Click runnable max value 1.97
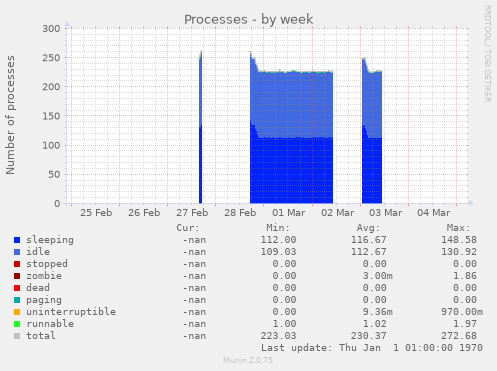497x371 pixels. [x=465, y=324]
